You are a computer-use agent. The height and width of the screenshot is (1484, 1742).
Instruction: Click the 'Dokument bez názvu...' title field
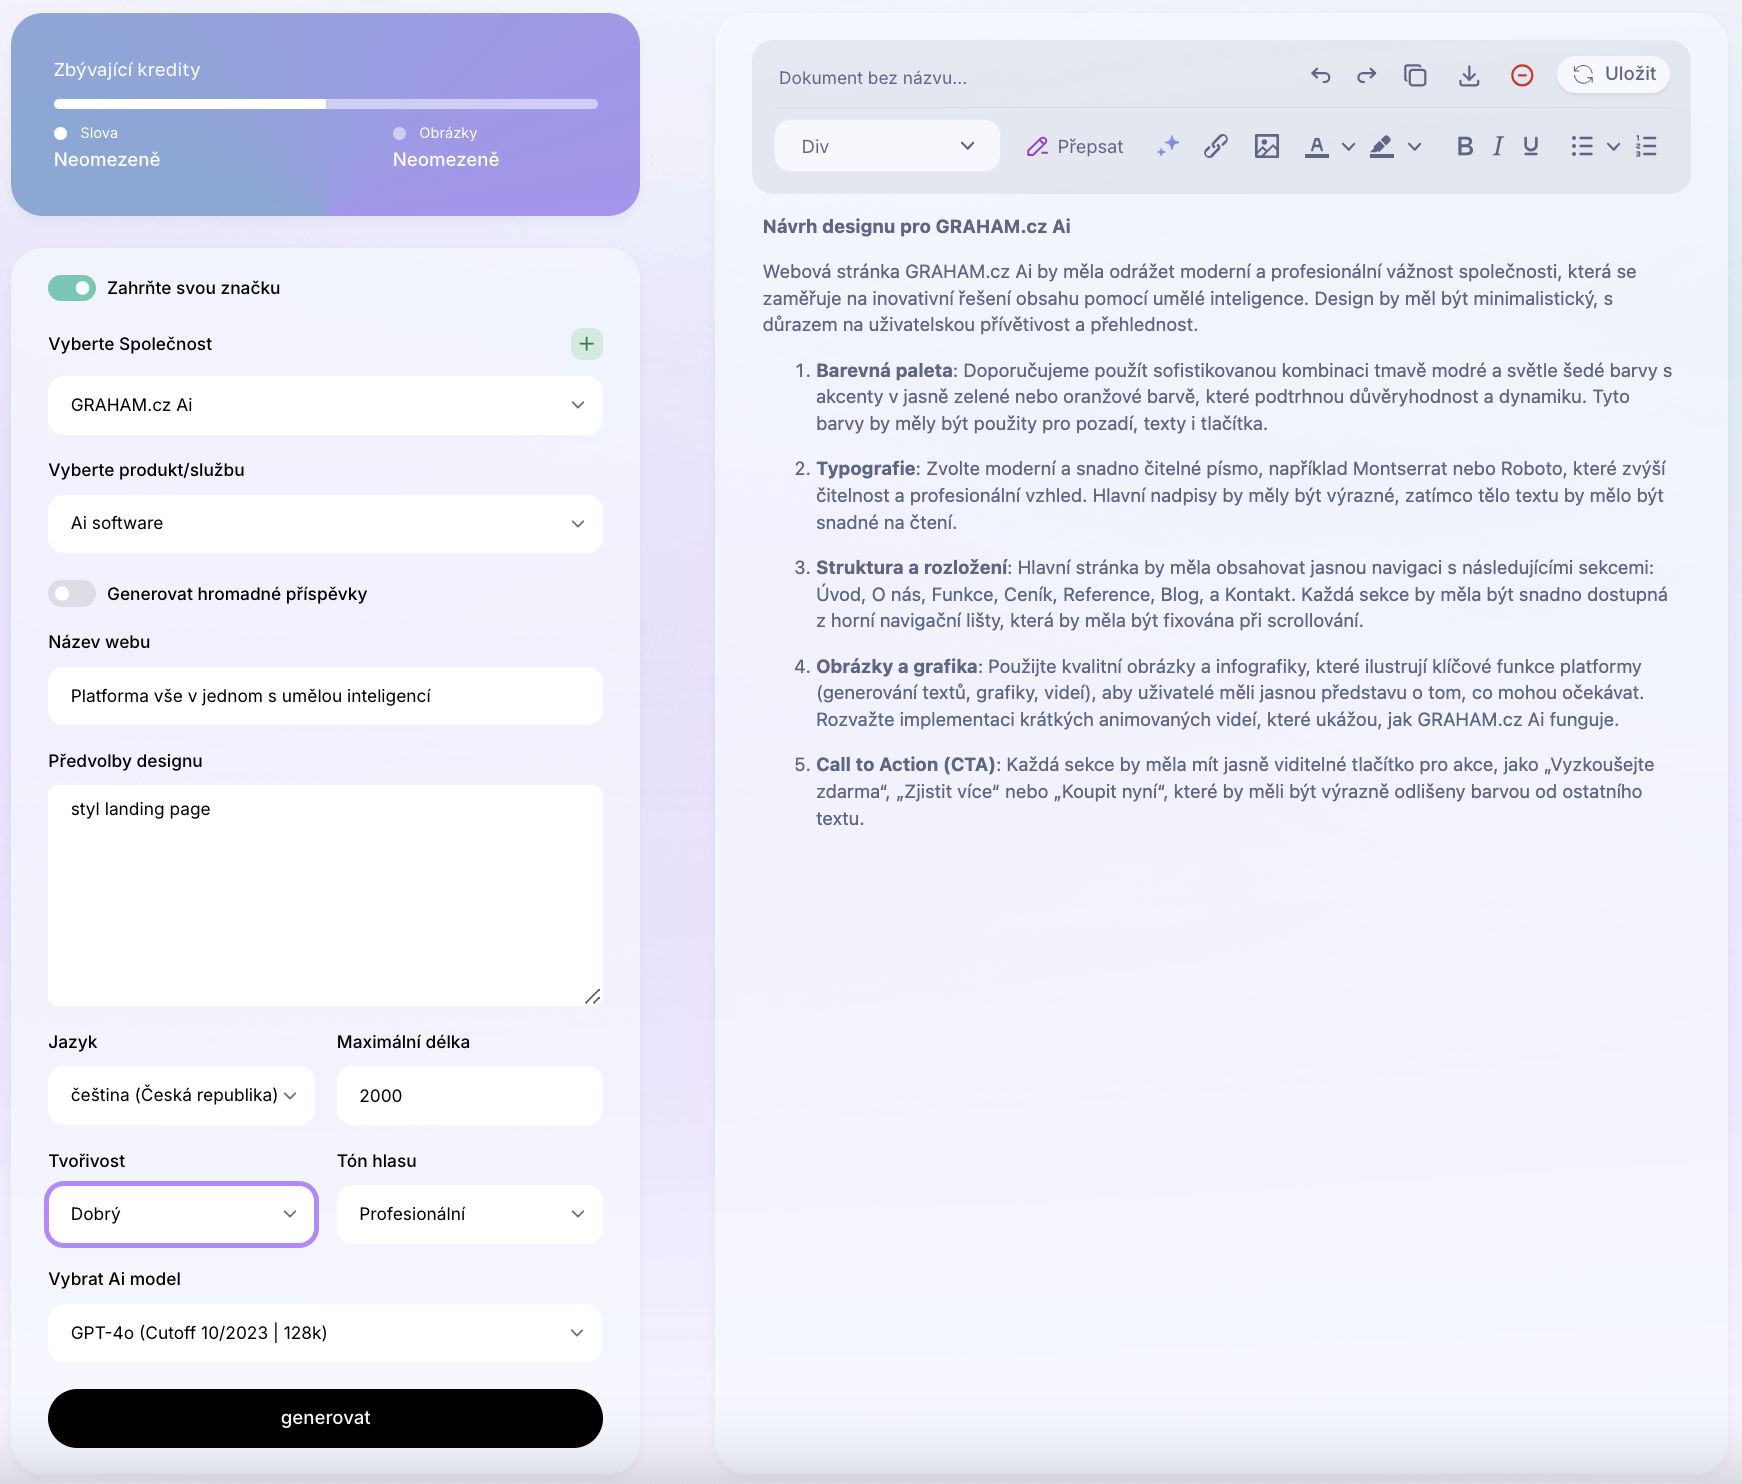click(872, 78)
